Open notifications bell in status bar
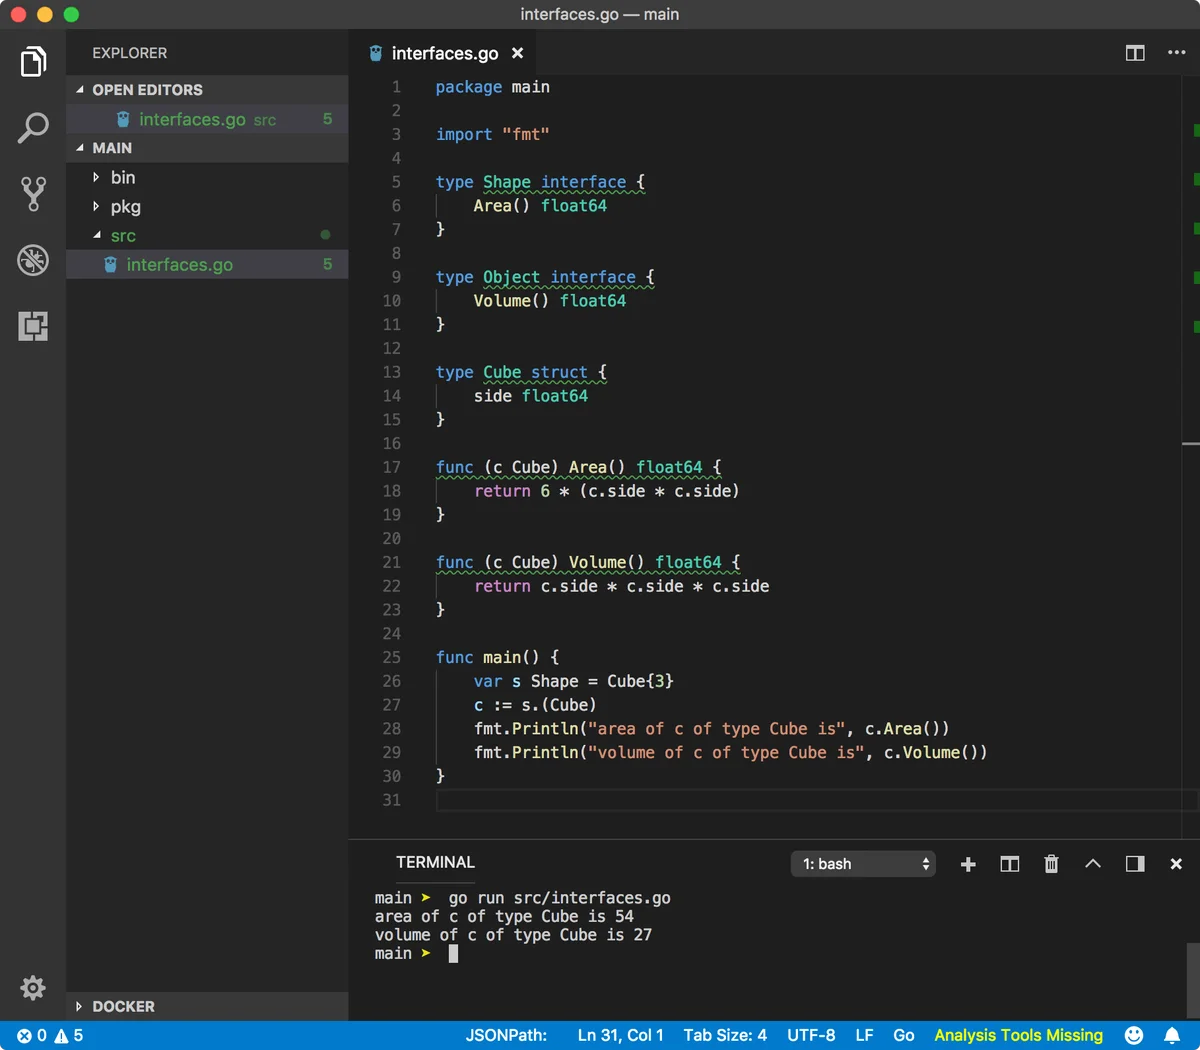 coord(1172,1035)
